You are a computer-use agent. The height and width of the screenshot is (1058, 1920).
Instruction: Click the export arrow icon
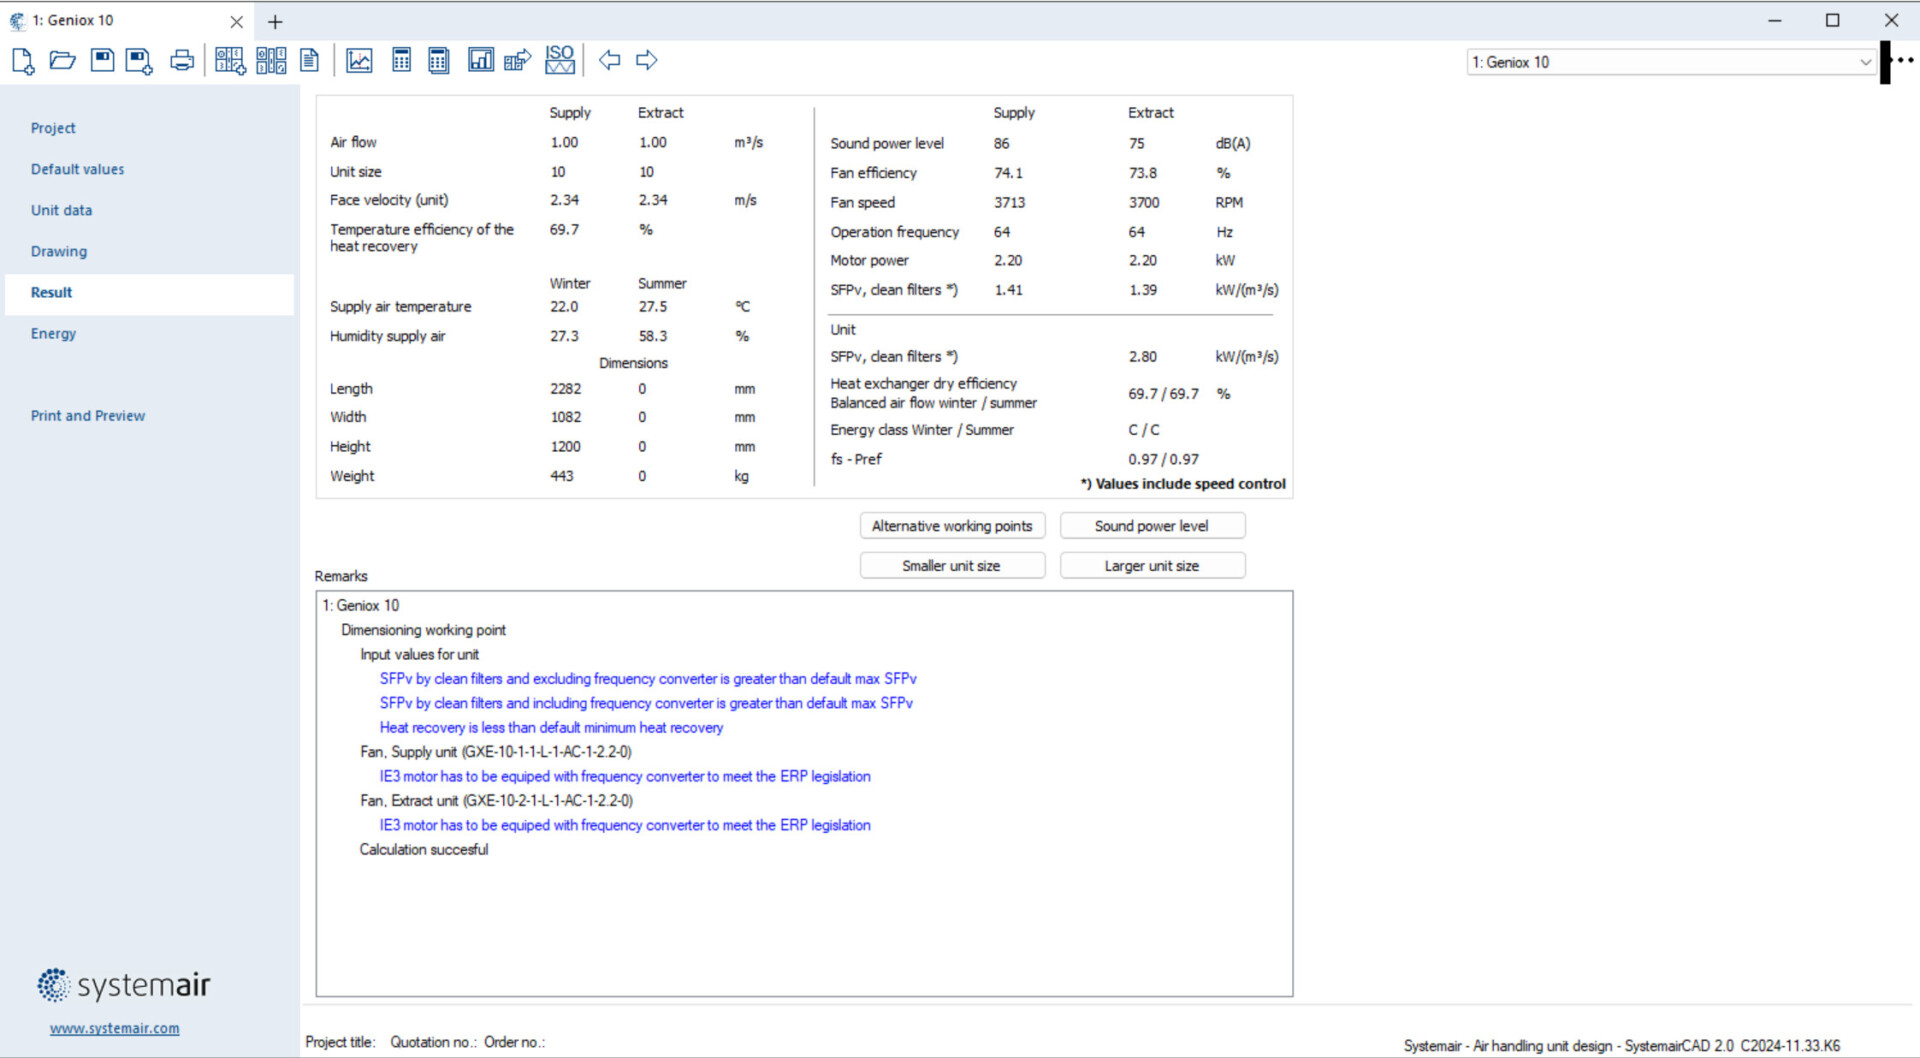517,61
